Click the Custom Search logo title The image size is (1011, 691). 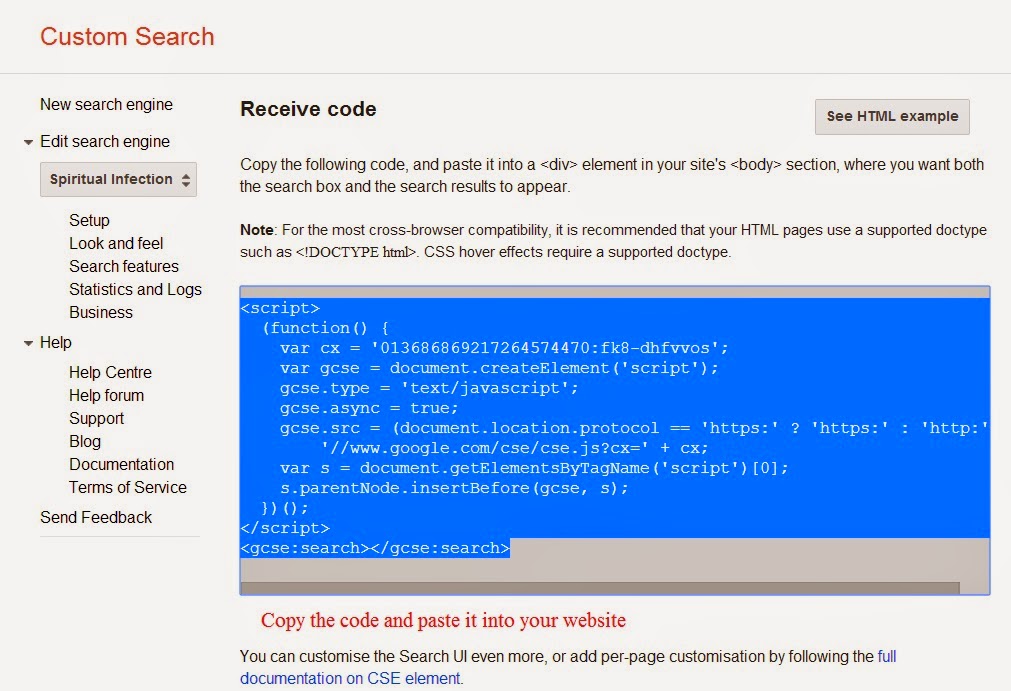[x=127, y=37]
